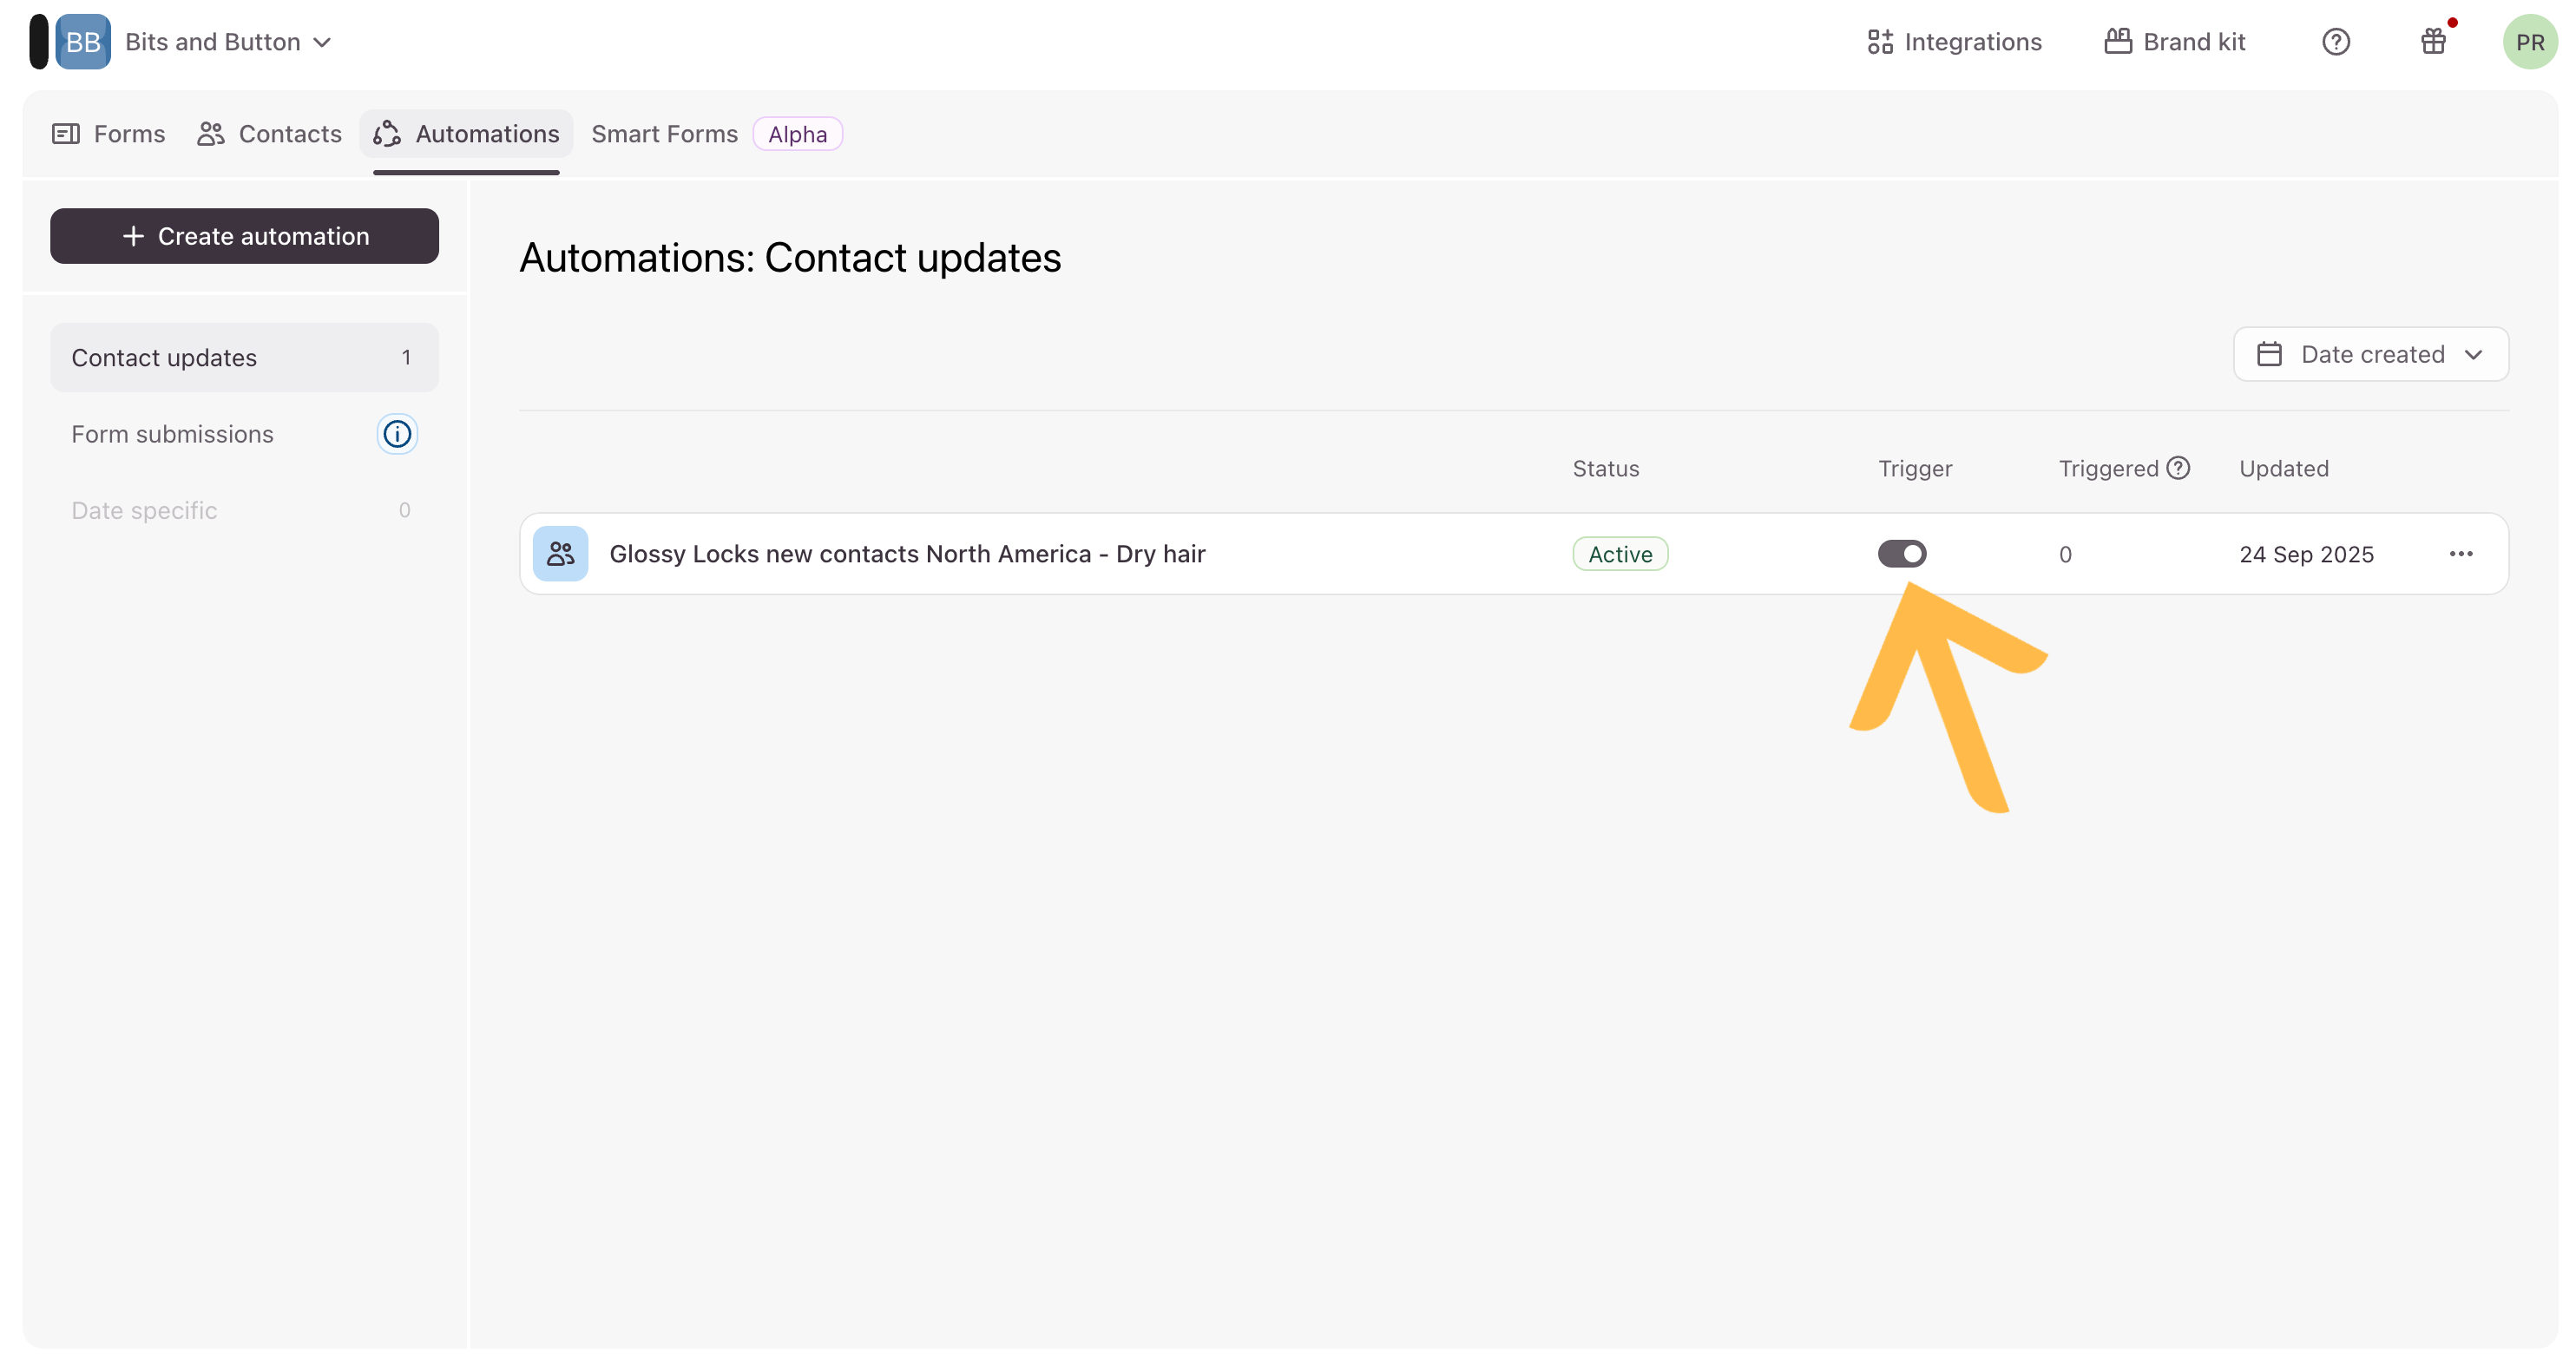Viewport: 2576px width, 1359px height.
Task: Click the gift box notifications icon
Action: [x=2433, y=42]
